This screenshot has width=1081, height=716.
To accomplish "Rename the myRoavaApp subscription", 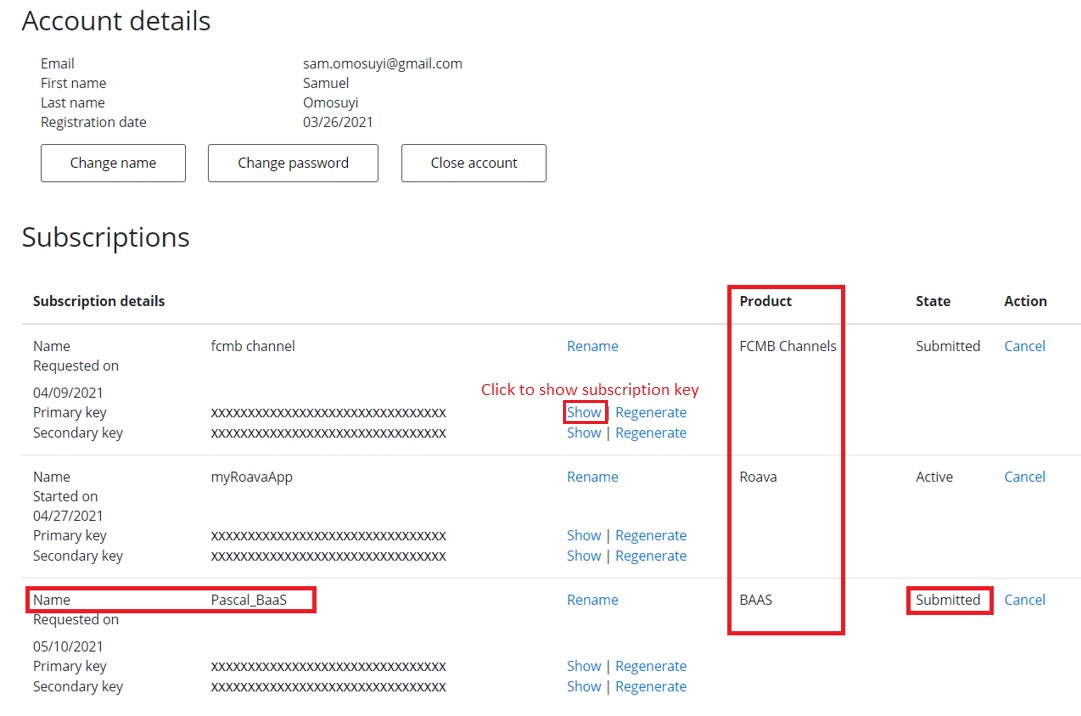I will pos(592,477).
